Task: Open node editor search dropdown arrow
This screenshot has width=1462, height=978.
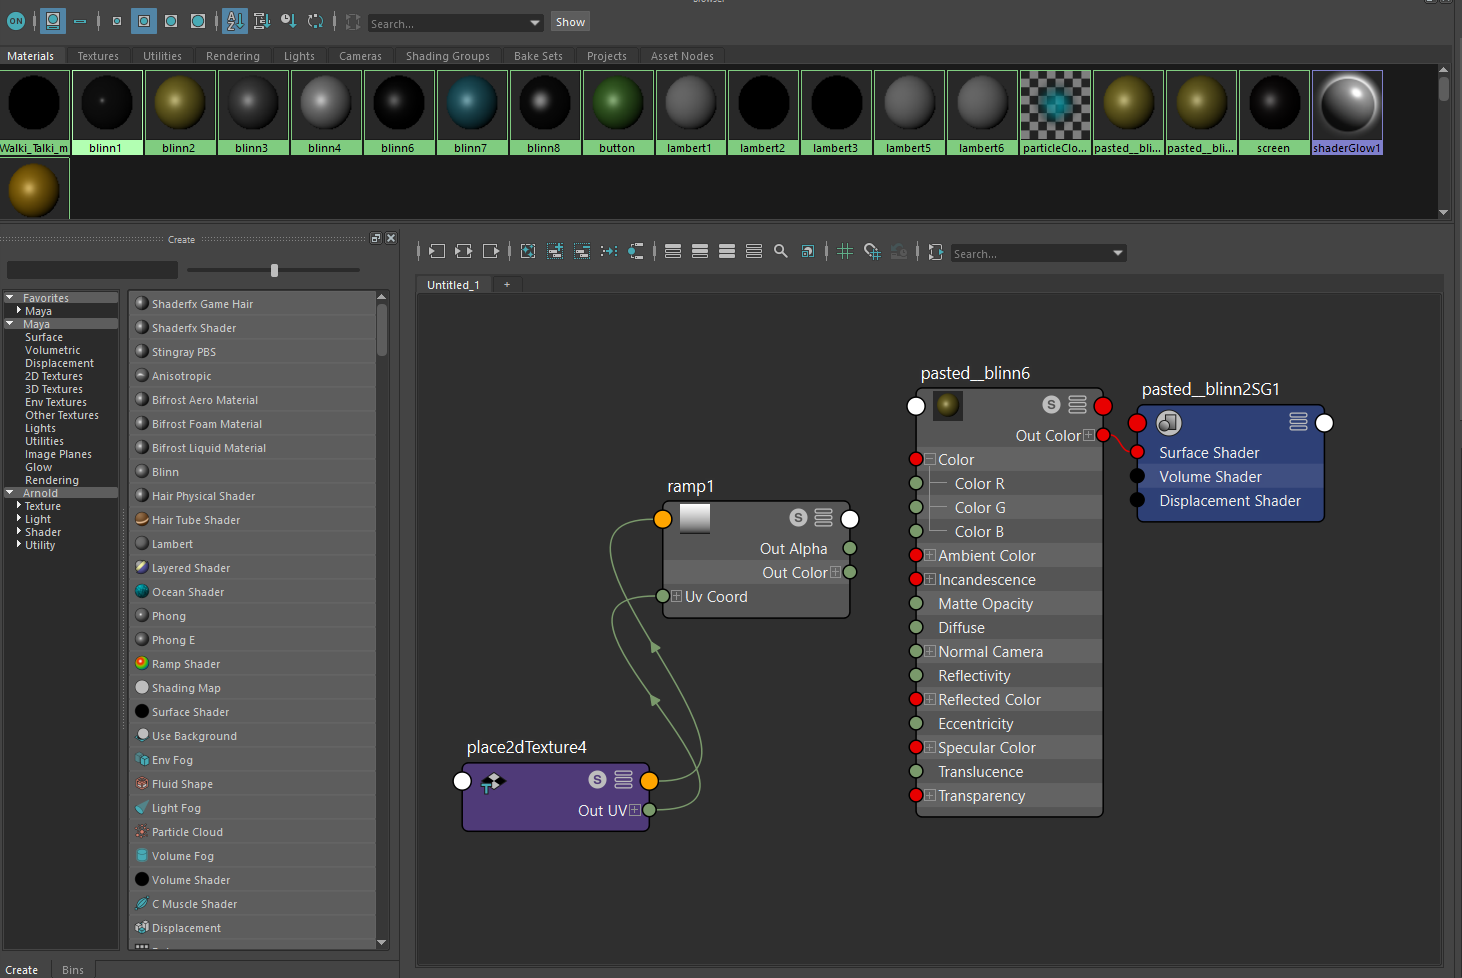Action: click(x=1118, y=254)
